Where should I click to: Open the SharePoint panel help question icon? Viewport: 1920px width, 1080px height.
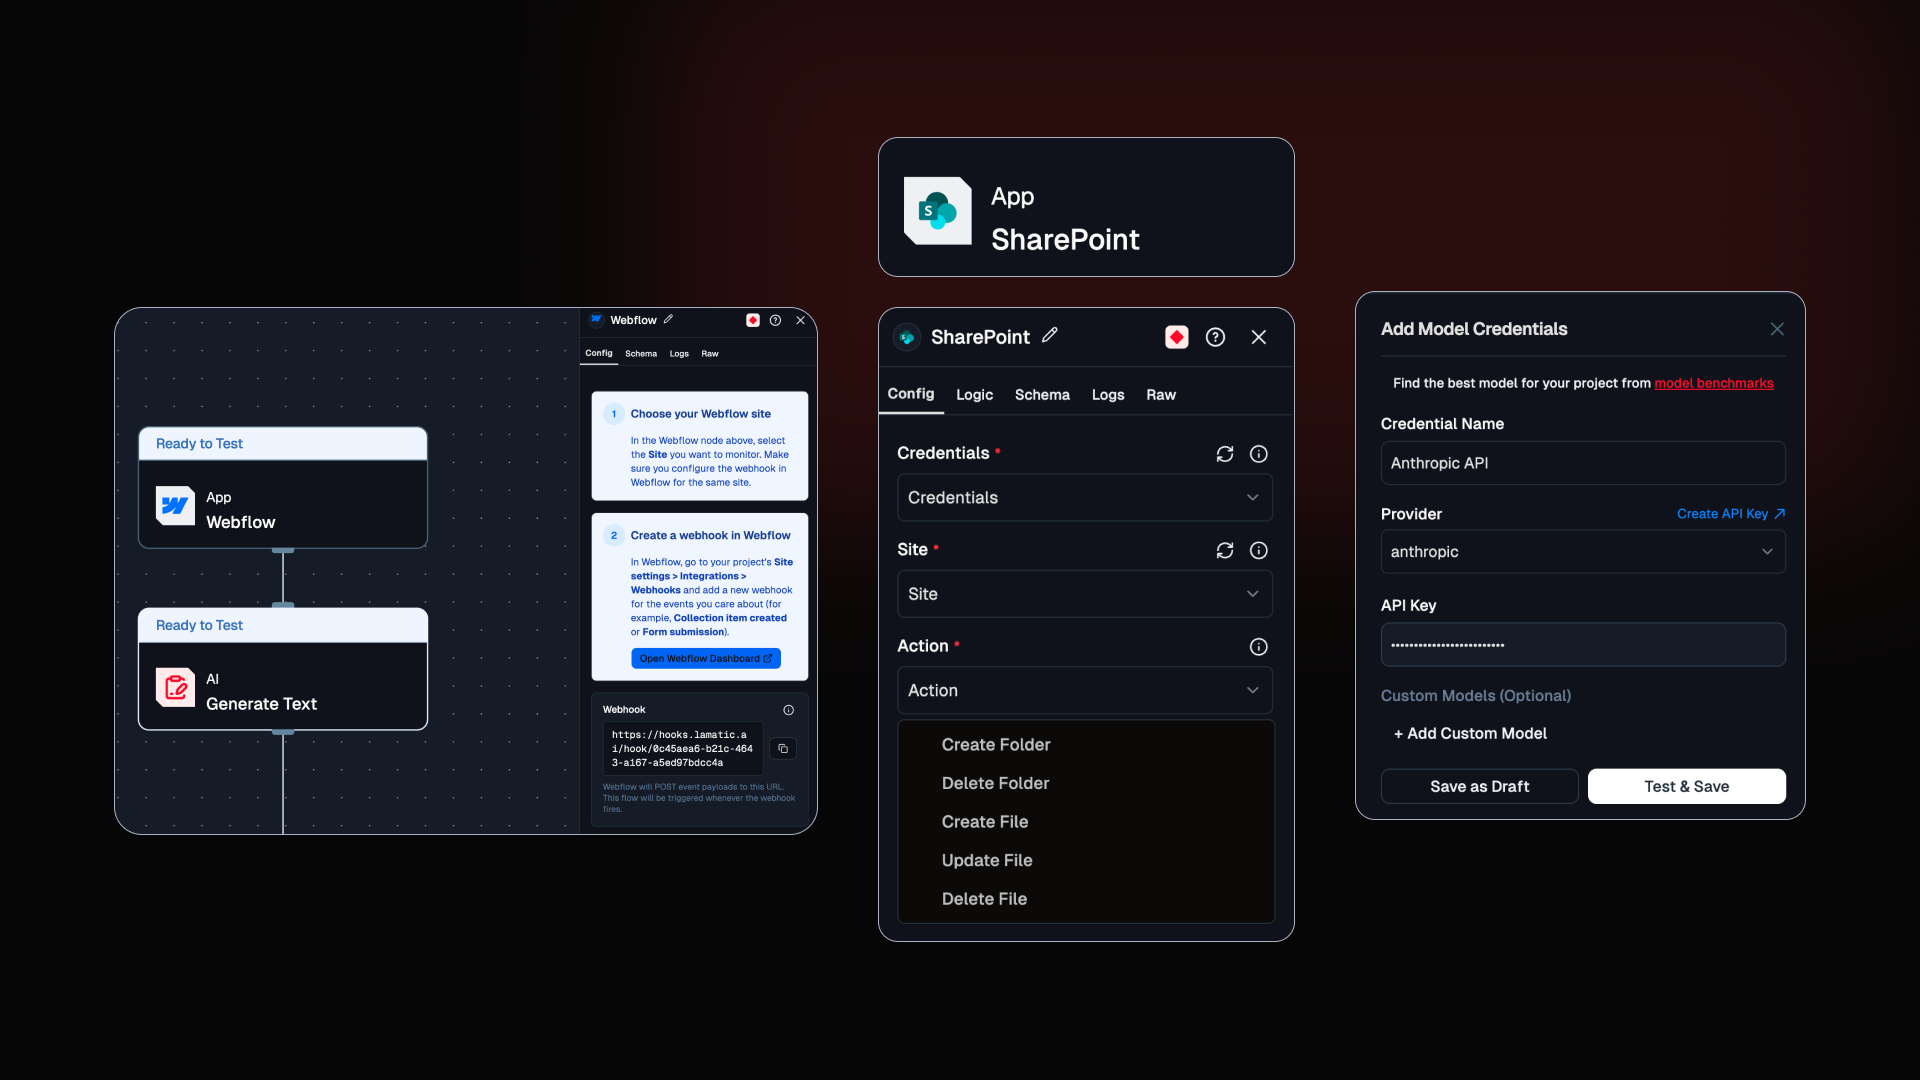pos(1215,337)
